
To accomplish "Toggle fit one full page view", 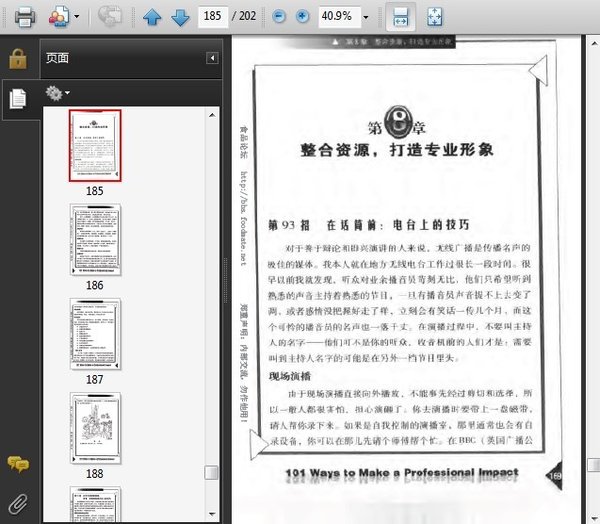I will point(435,17).
